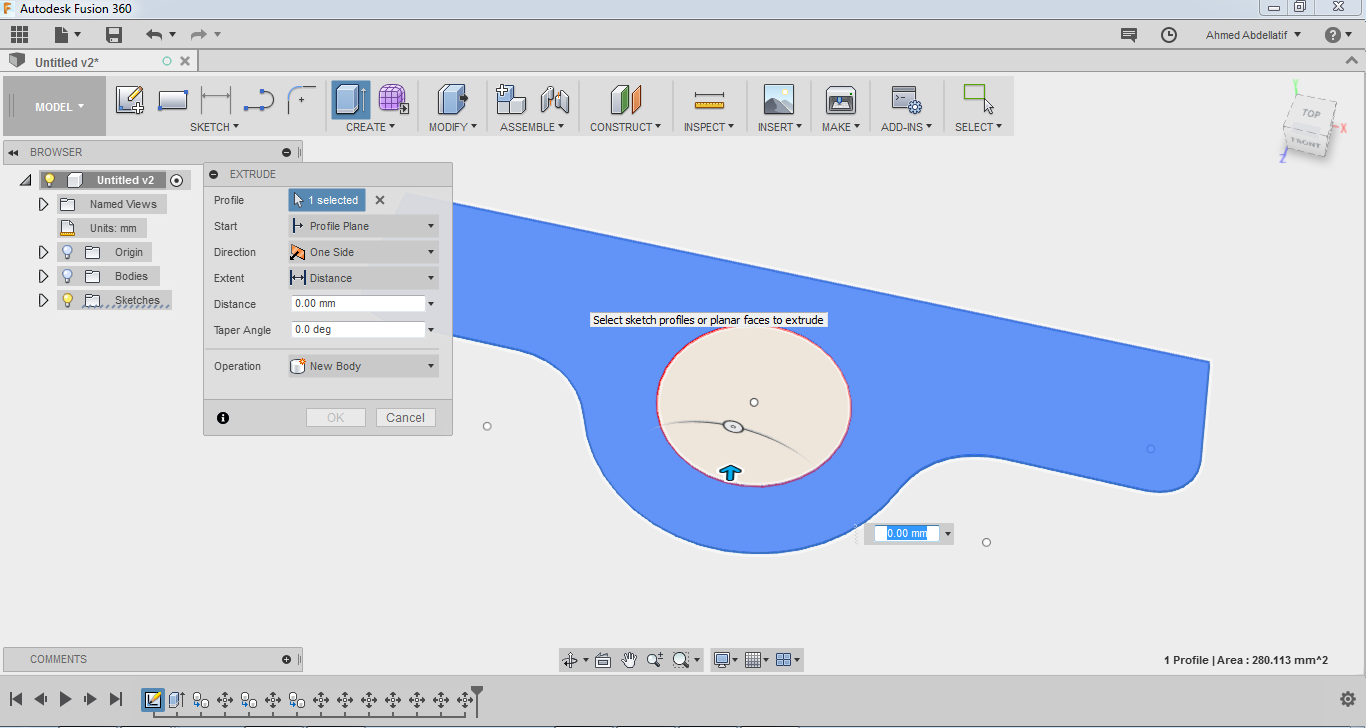
Task: Open the CONSTRUCT menu
Action: point(625,127)
